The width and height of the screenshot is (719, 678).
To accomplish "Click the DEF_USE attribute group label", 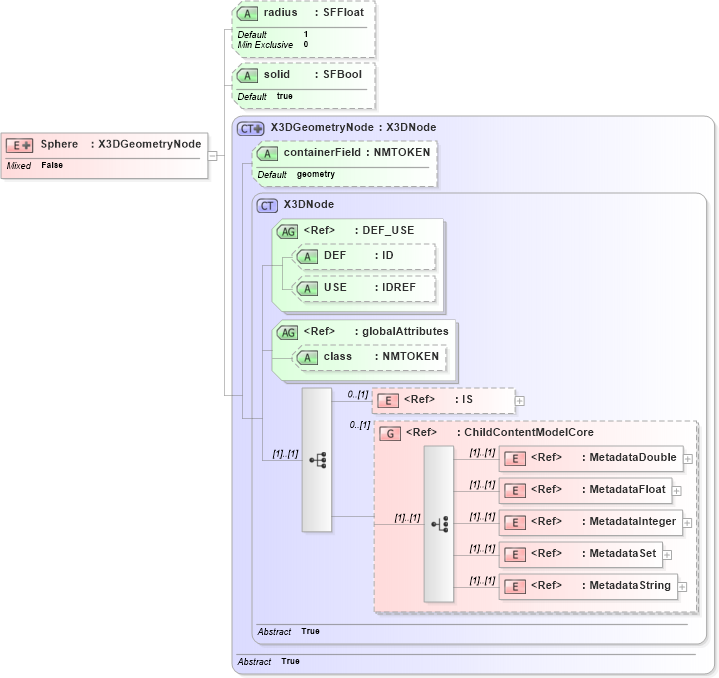I will (x=388, y=230).
